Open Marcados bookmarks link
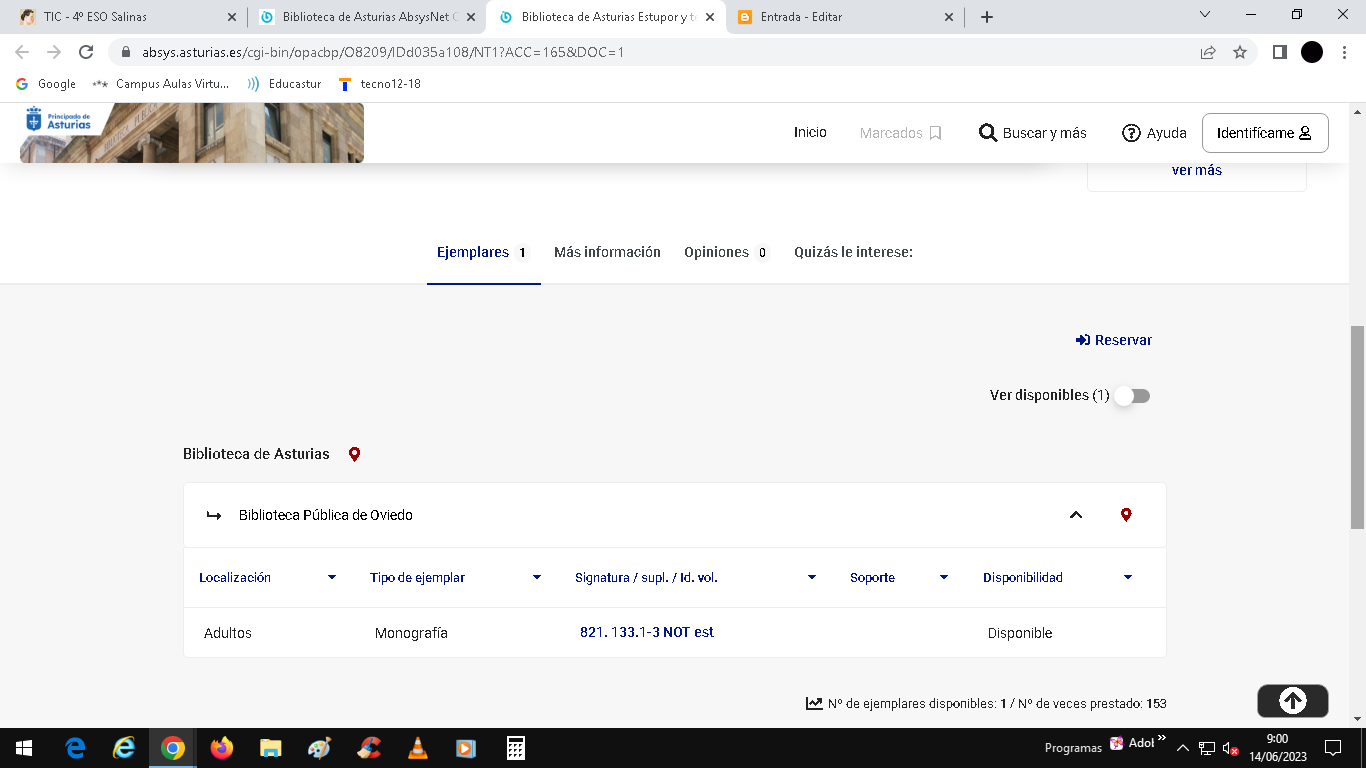 tap(901, 133)
